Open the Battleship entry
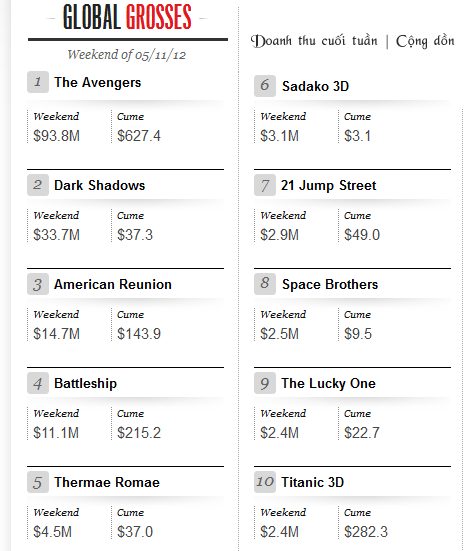The image size is (468, 551). [x=85, y=383]
